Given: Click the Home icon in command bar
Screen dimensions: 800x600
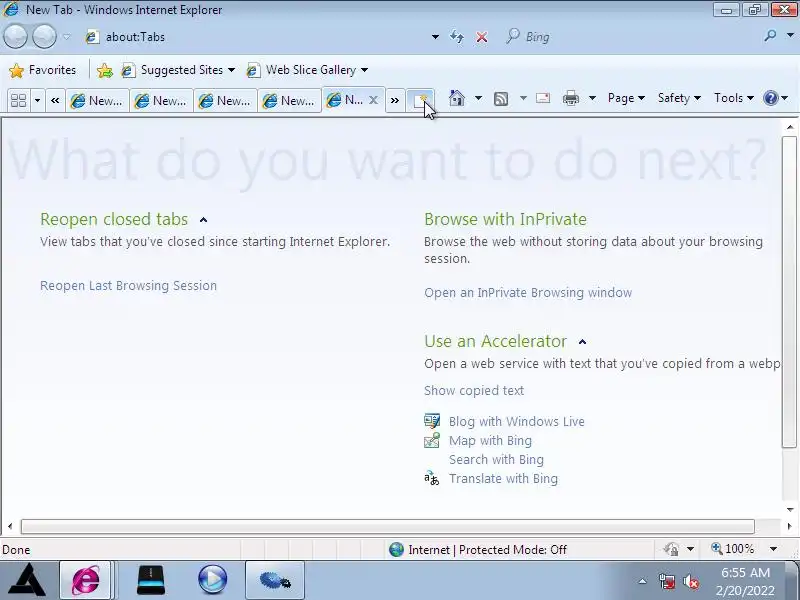Looking at the screenshot, I should tap(457, 98).
